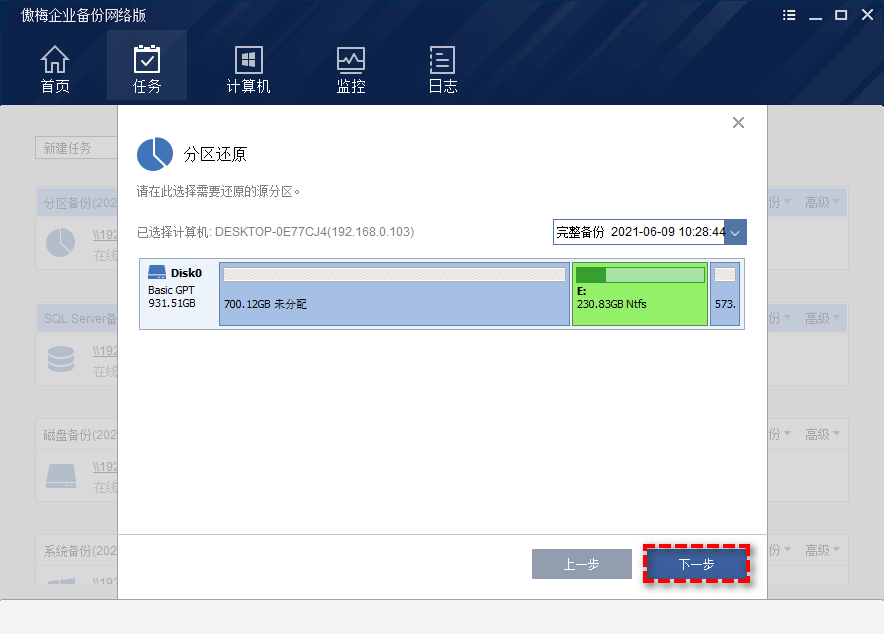The width and height of the screenshot is (884, 634).
Task: Click the 上一步 button
Action: point(581,564)
